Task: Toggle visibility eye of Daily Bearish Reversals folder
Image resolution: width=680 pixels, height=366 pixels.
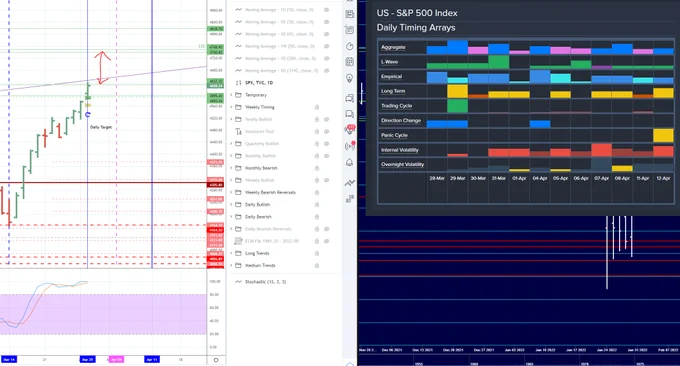Action: pyautogui.click(x=327, y=229)
